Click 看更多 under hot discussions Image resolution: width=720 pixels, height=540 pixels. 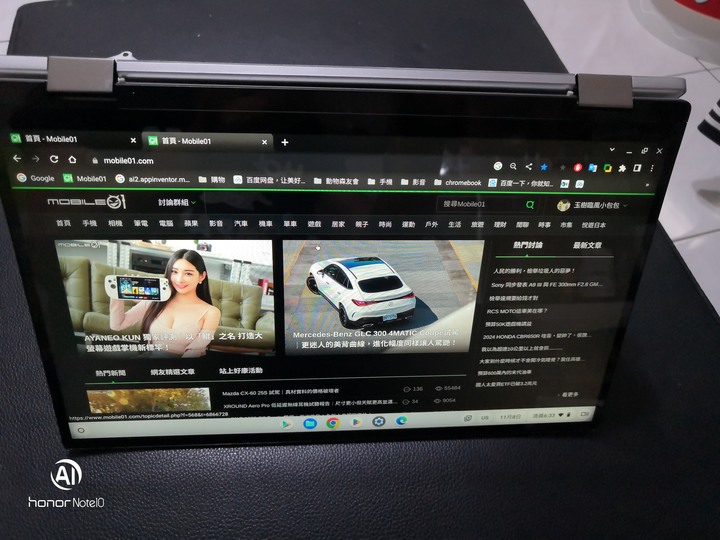point(569,394)
